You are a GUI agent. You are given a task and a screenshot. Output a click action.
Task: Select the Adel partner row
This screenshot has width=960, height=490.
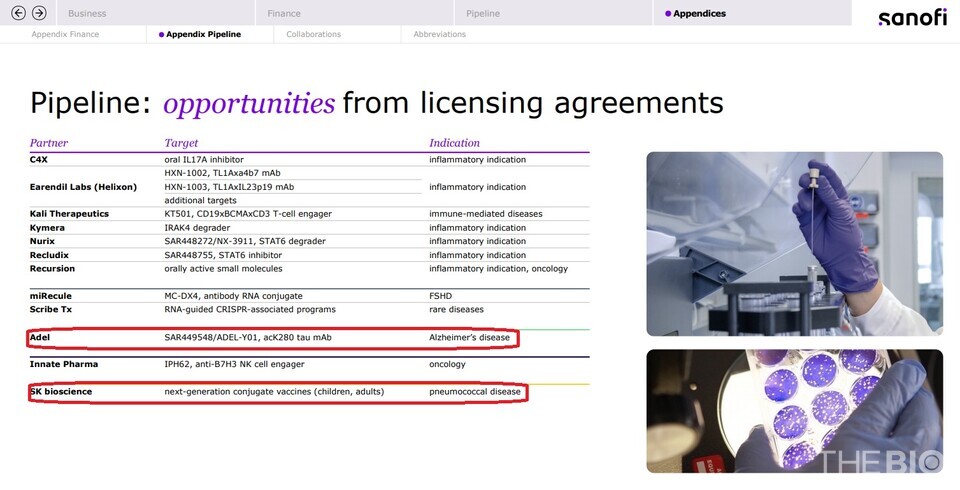tap(272, 338)
